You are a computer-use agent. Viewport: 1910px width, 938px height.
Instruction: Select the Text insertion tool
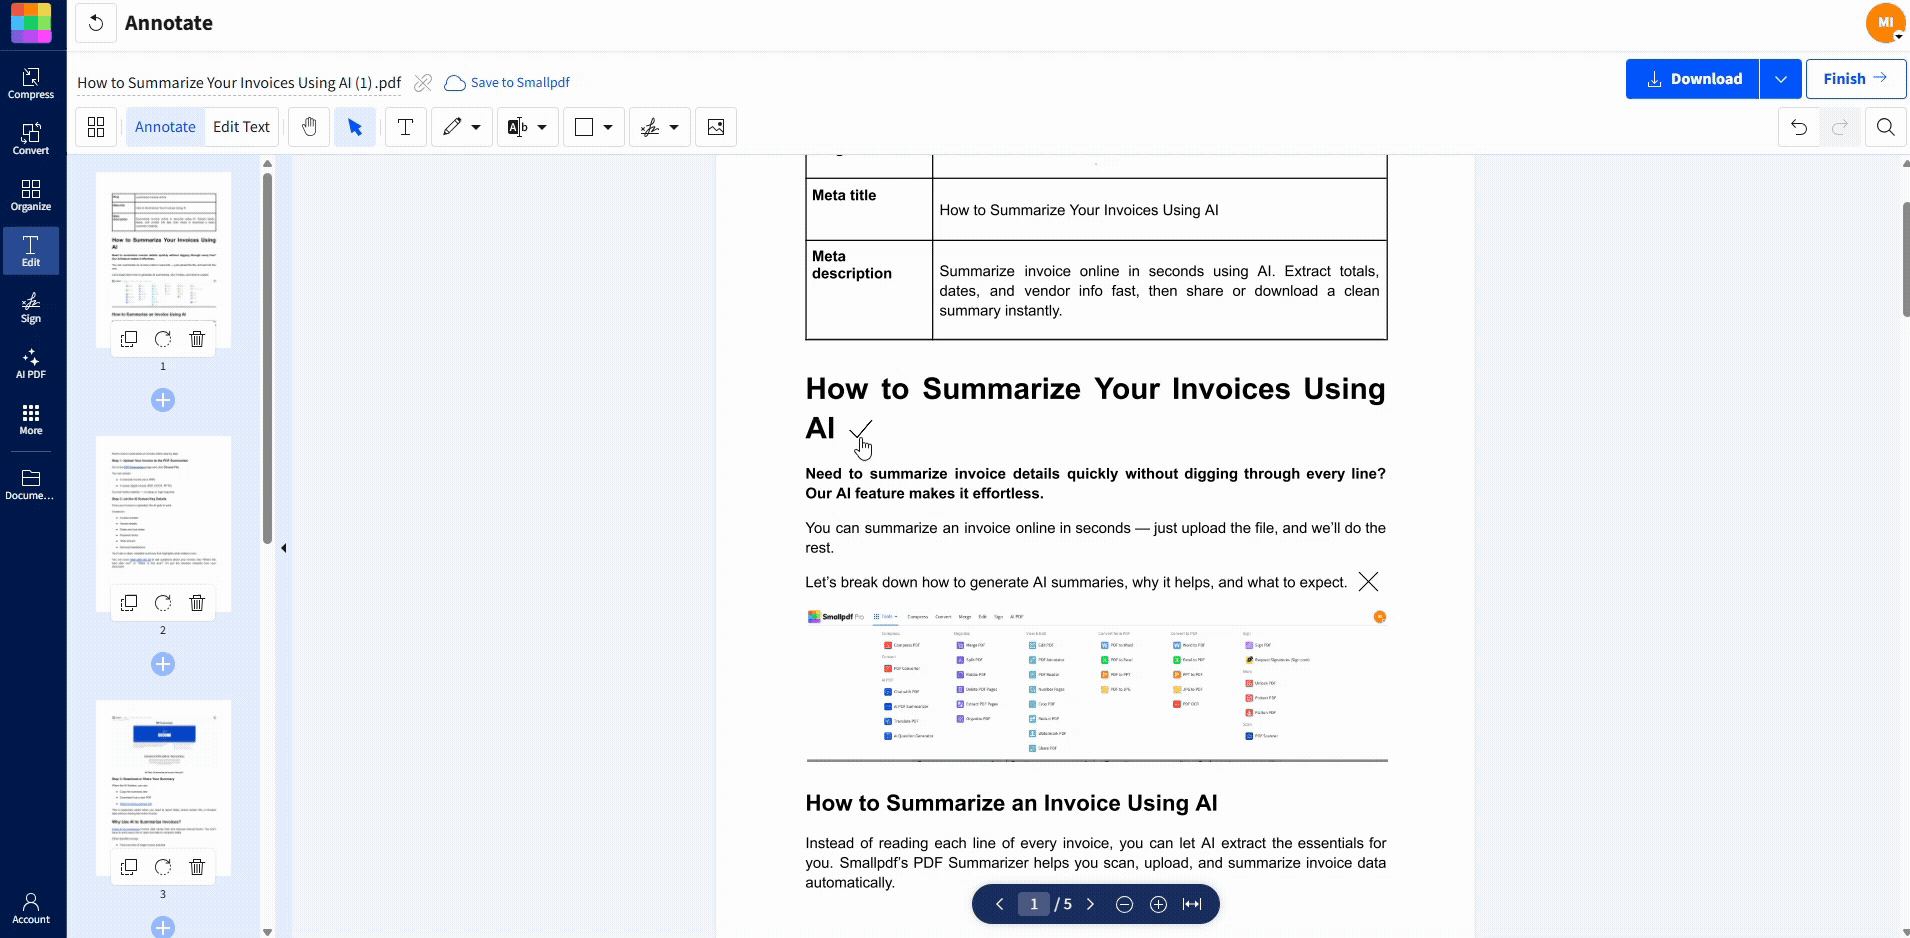[404, 127]
